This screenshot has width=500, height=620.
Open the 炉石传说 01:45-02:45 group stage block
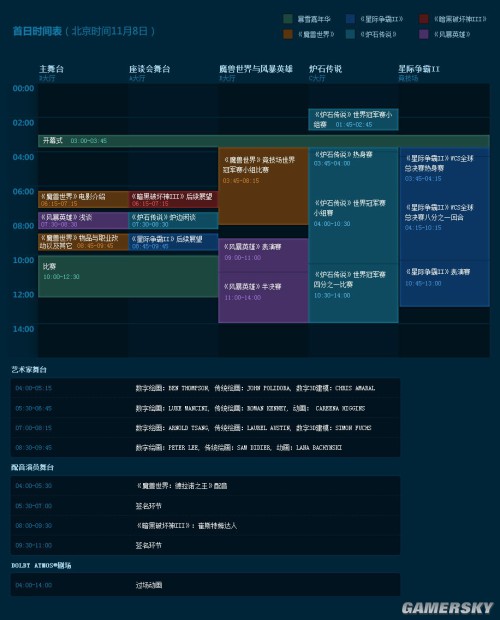point(353,119)
